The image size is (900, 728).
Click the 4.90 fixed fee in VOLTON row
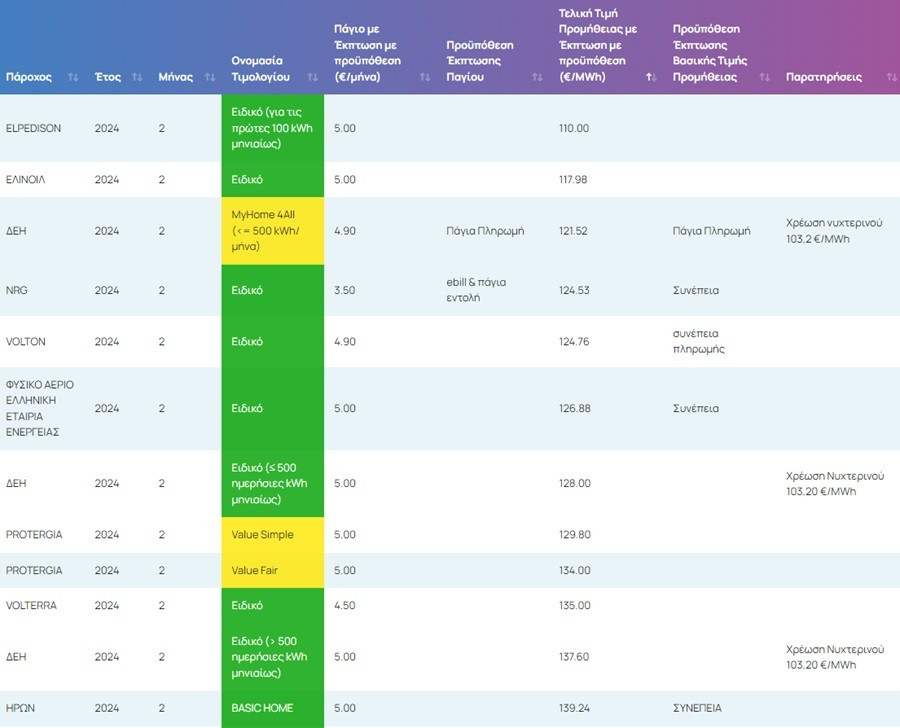coord(344,342)
